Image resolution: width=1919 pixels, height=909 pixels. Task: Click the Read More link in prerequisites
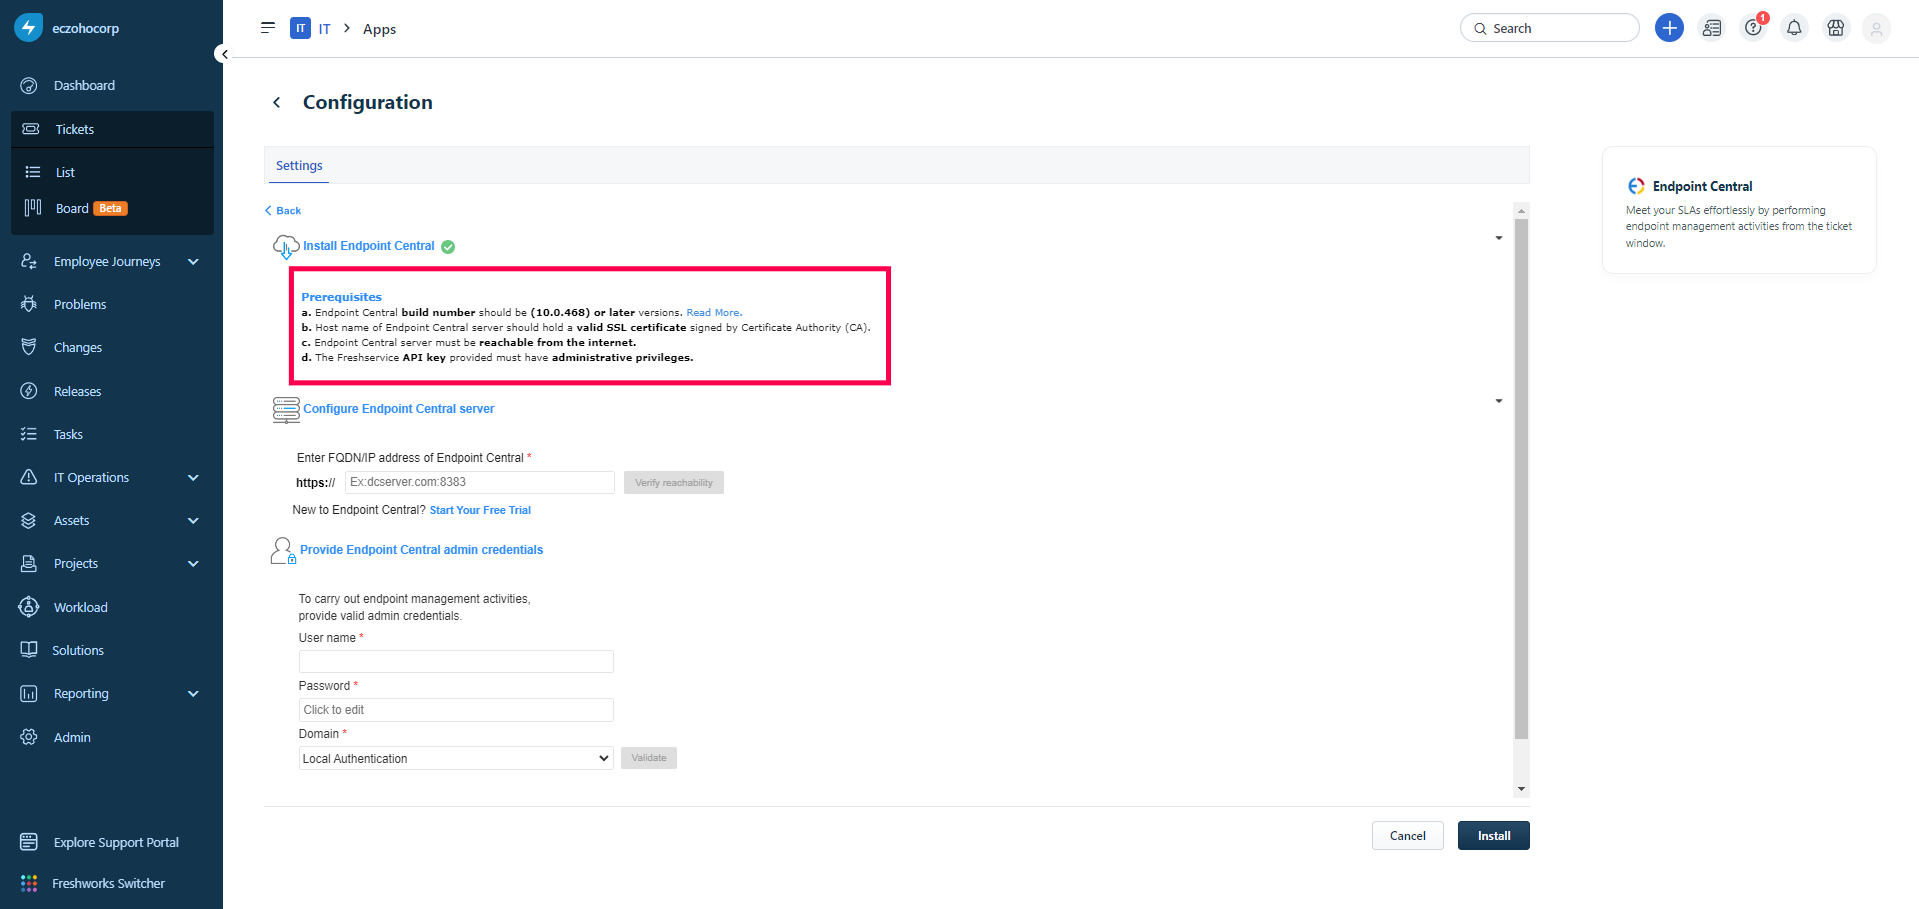714,313
